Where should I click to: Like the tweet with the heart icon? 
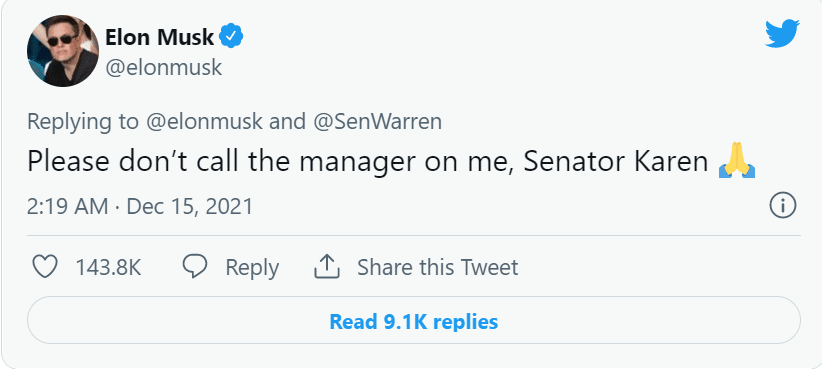tap(45, 267)
